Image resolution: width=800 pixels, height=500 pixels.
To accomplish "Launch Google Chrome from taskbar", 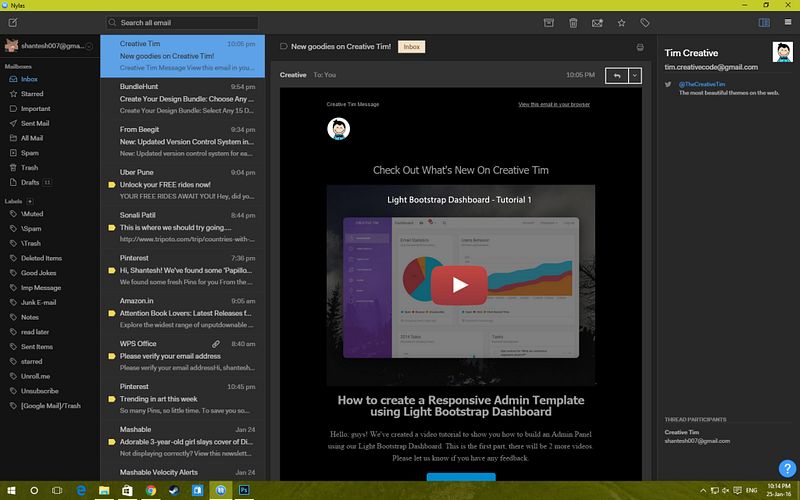I will 151,490.
